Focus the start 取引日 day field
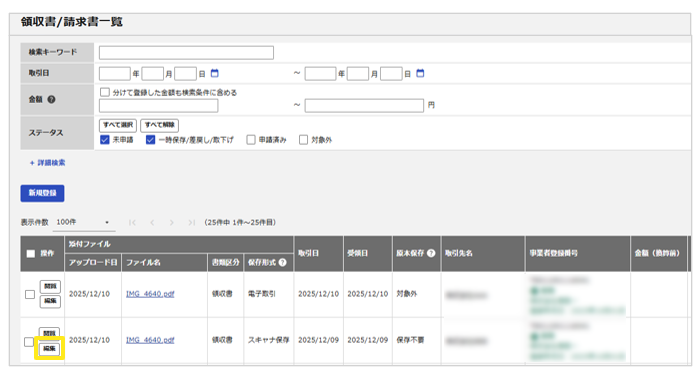Screen dimensions: 700x374 click(186, 74)
